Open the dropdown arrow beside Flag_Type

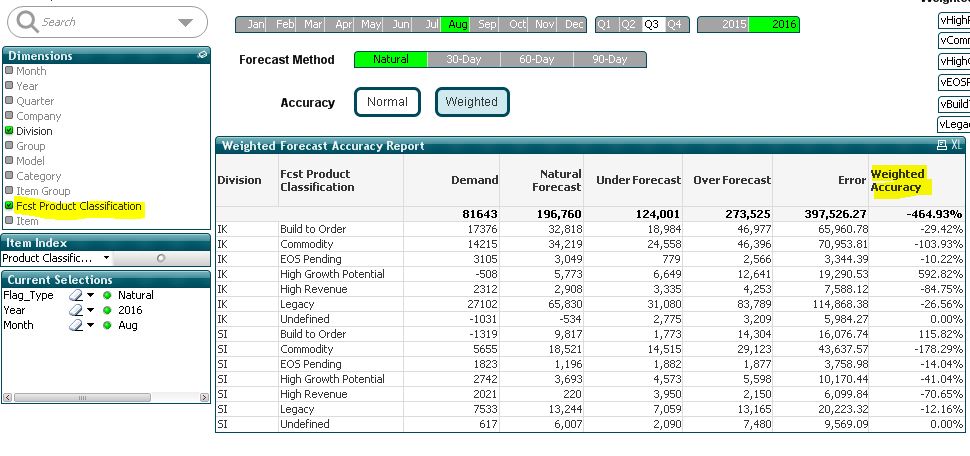coord(89,296)
